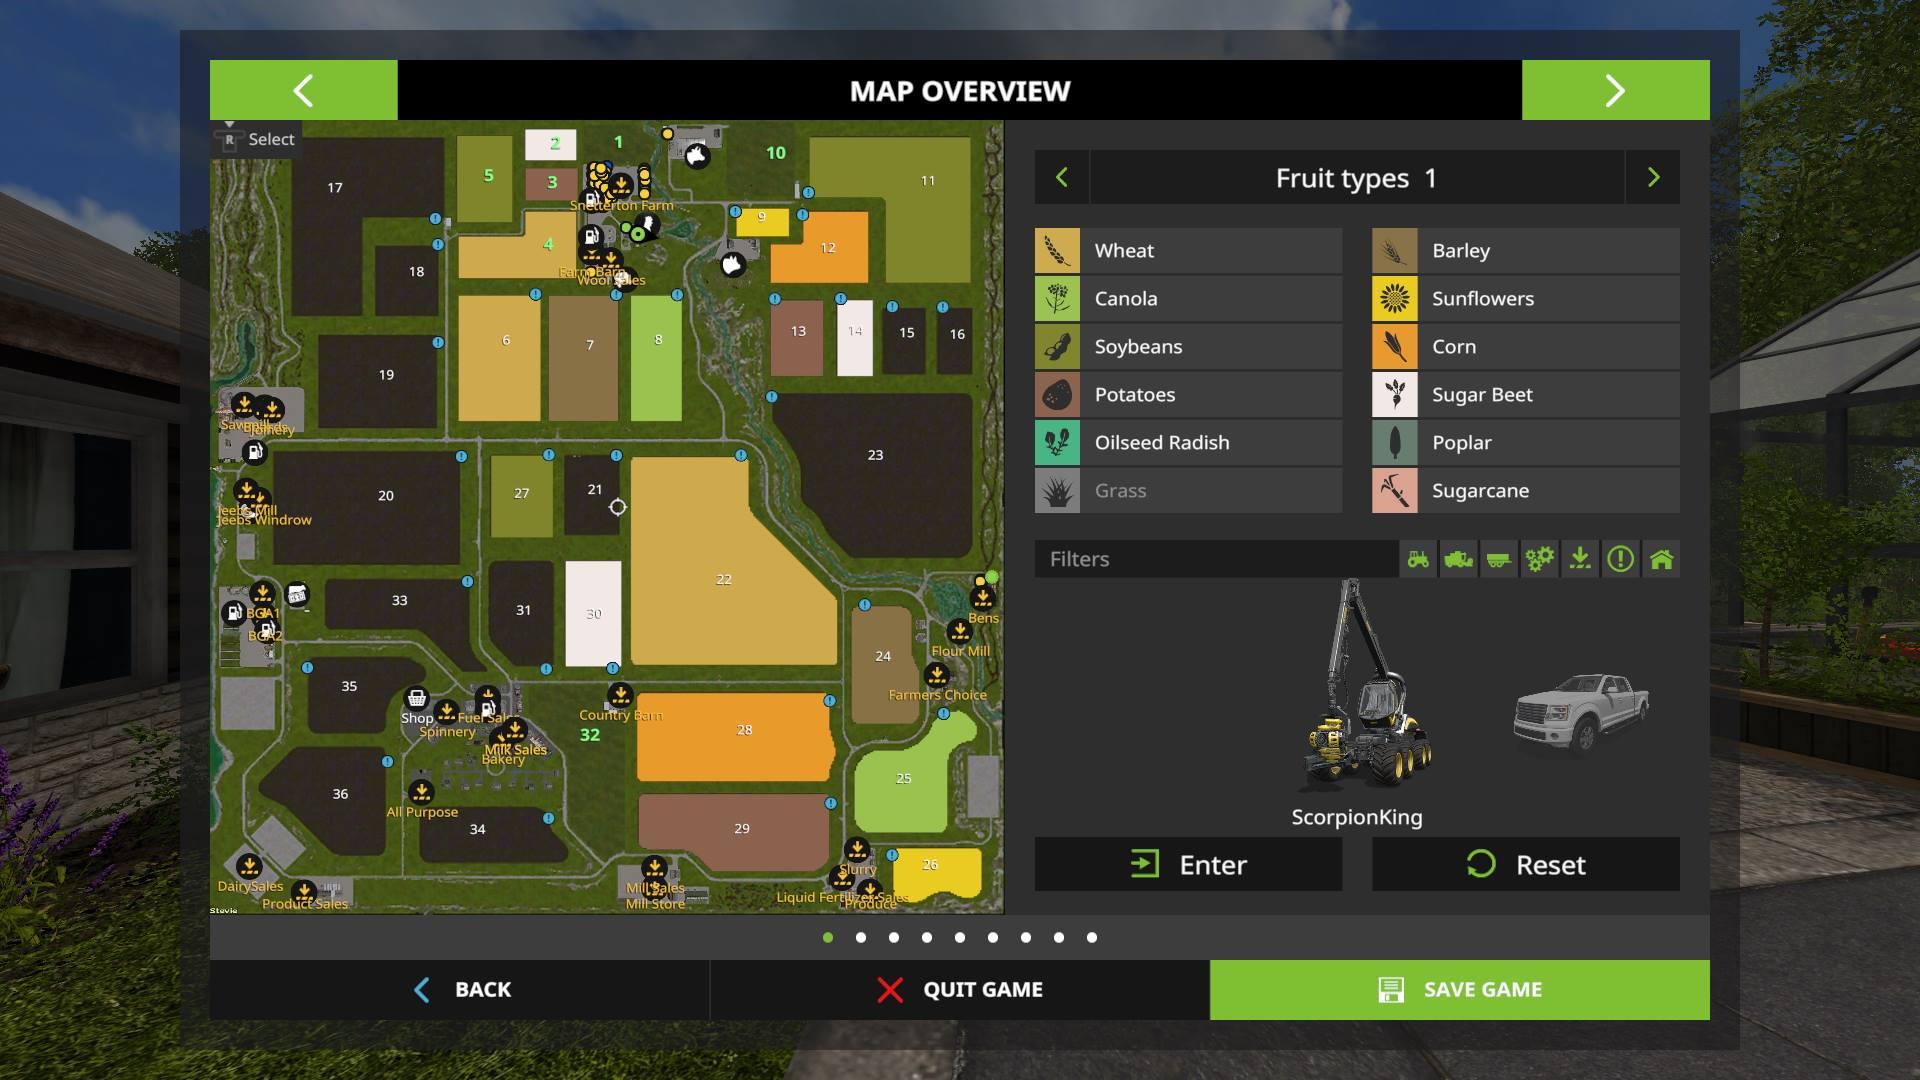This screenshot has width=1920, height=1080.
Task: Toggle the house buildings map filter
Action: 1661,559
